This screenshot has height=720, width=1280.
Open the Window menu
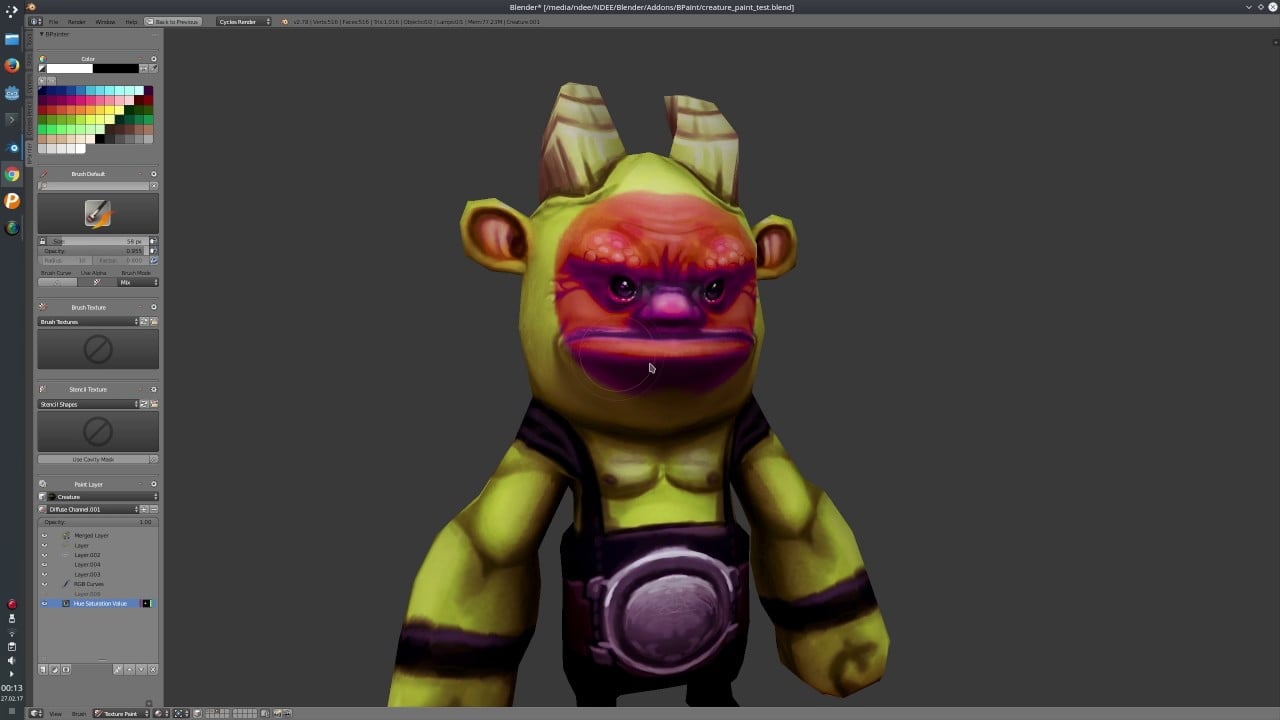[104, 21]
